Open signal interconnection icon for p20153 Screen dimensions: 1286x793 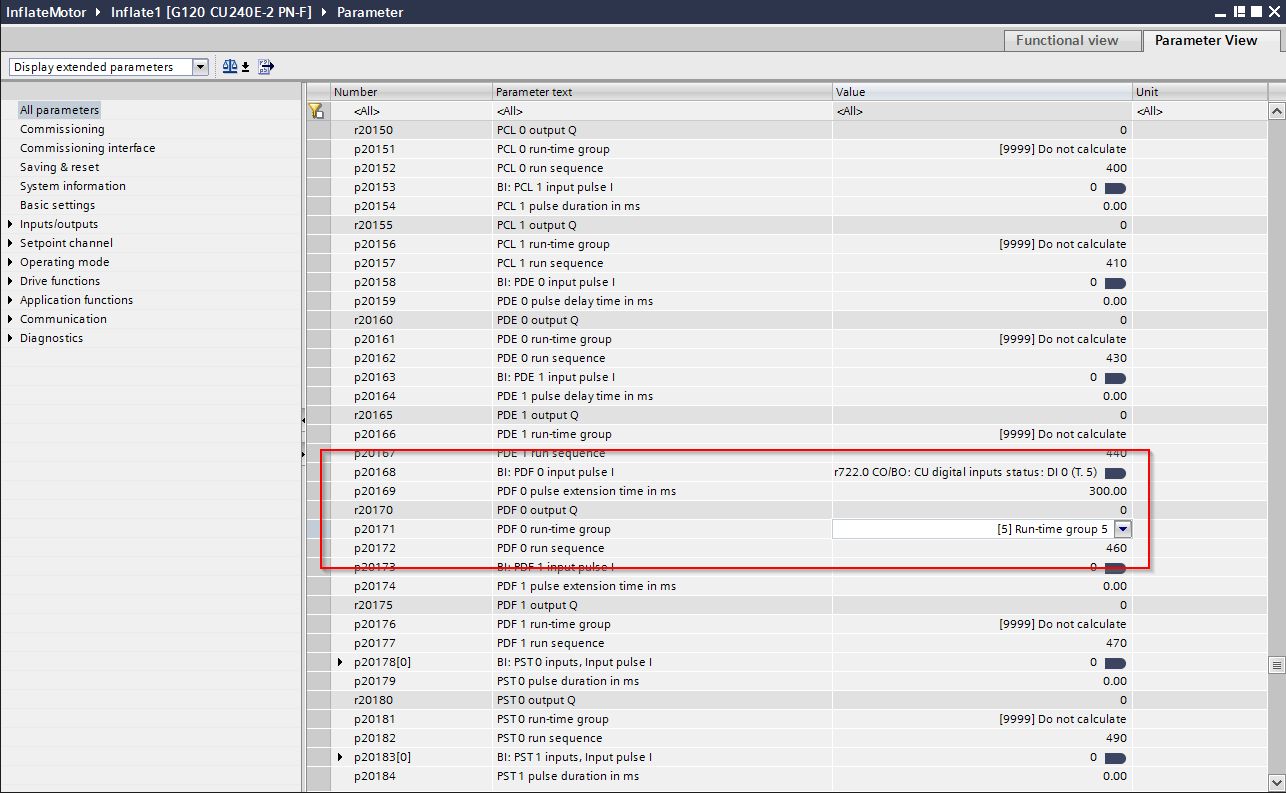coord(1115,187)
